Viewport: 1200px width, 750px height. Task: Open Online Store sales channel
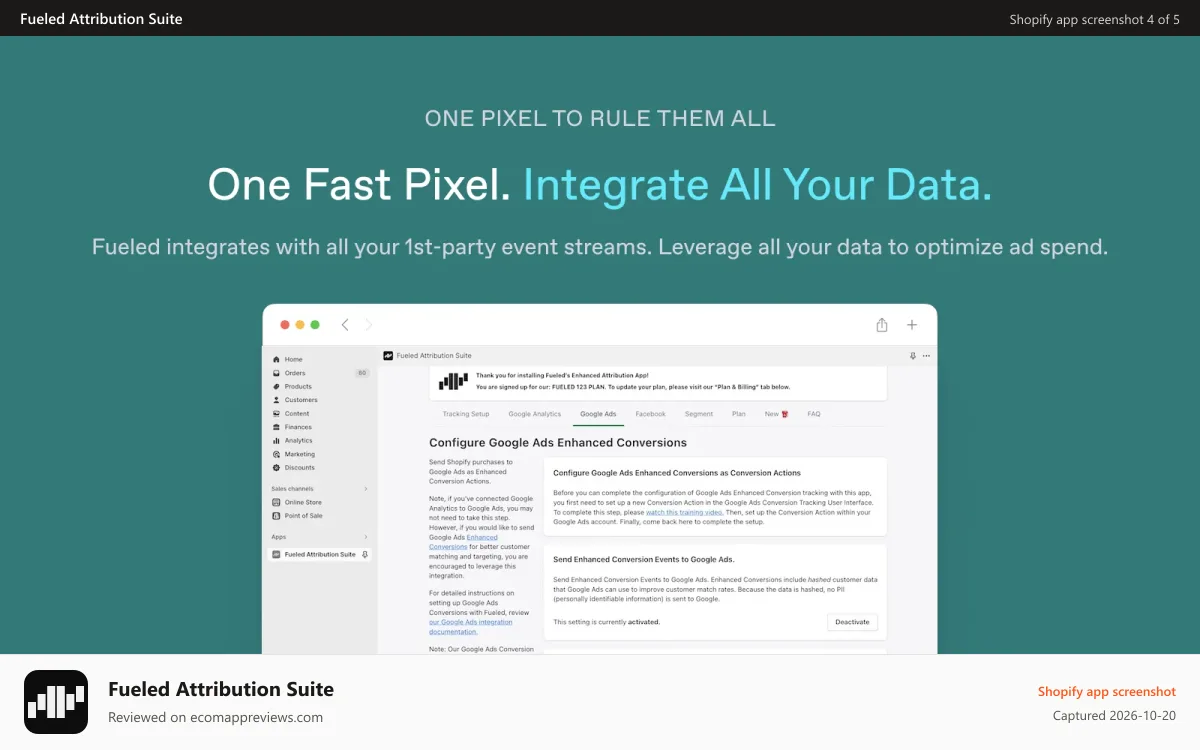coord(303,502)
